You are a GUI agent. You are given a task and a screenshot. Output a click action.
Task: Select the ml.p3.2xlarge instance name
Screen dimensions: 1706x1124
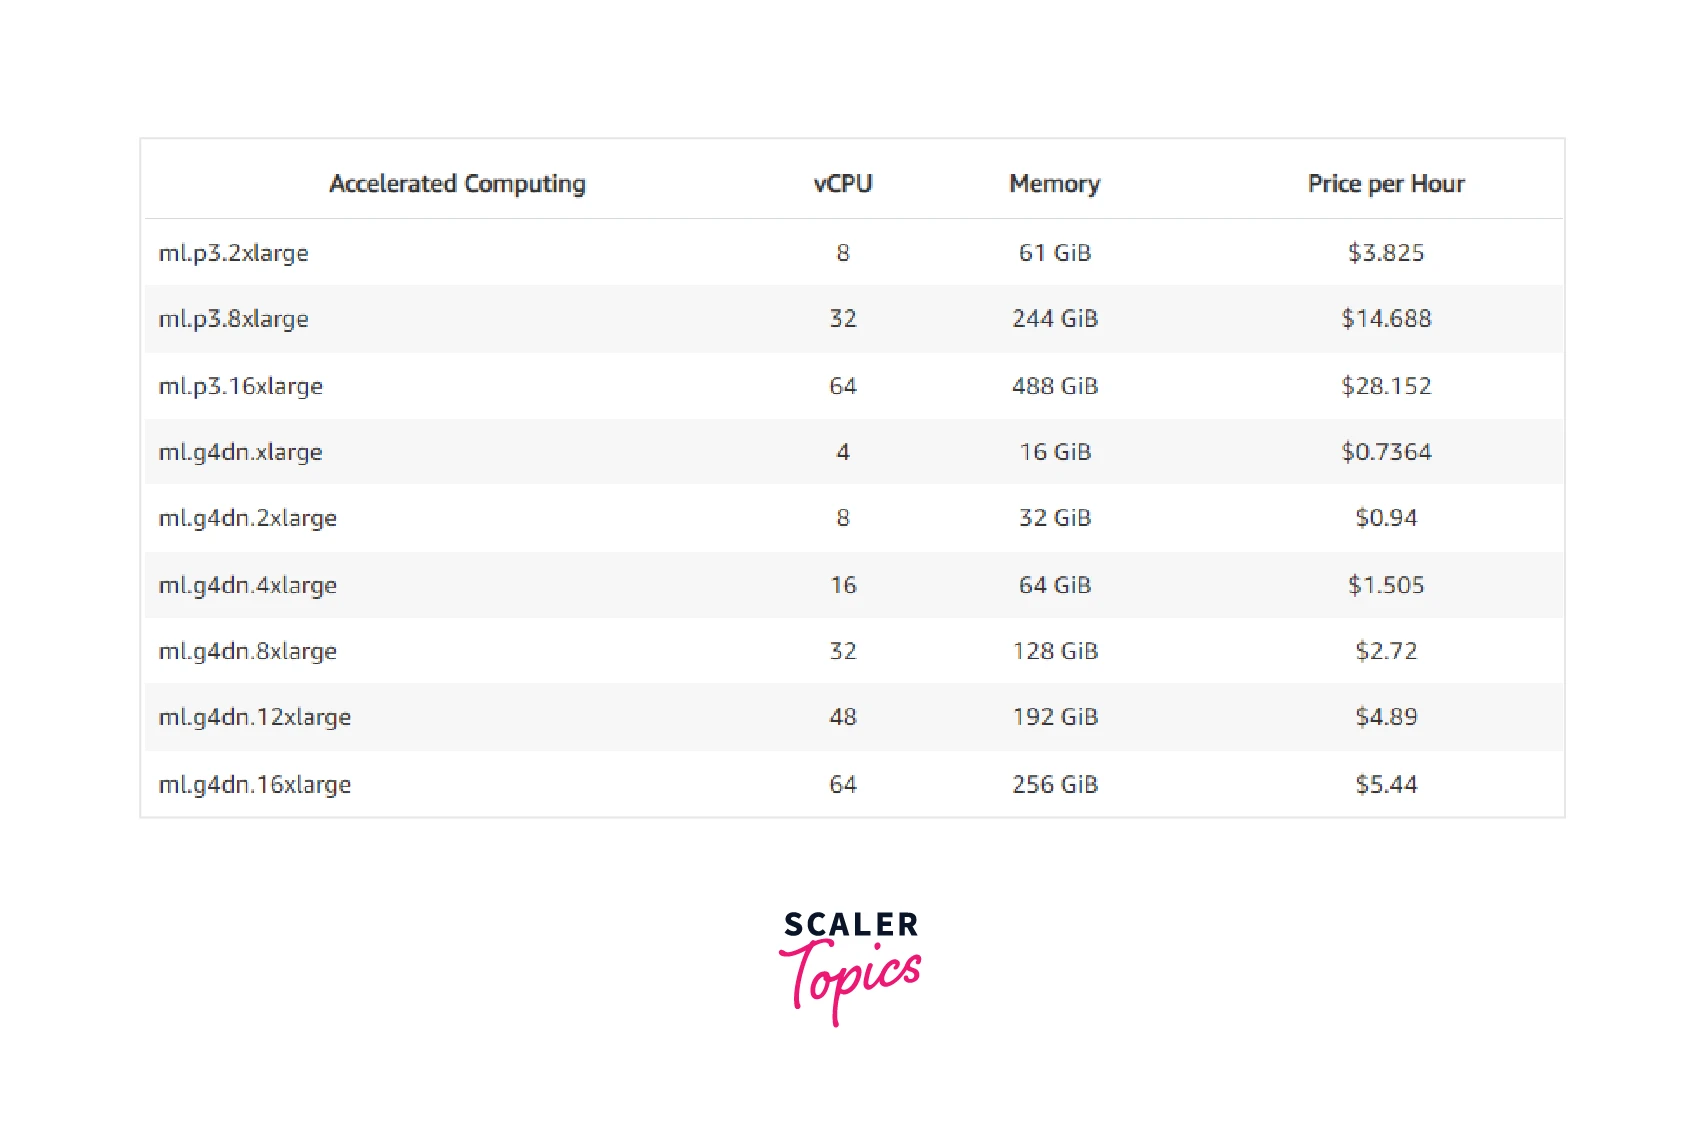233,253
